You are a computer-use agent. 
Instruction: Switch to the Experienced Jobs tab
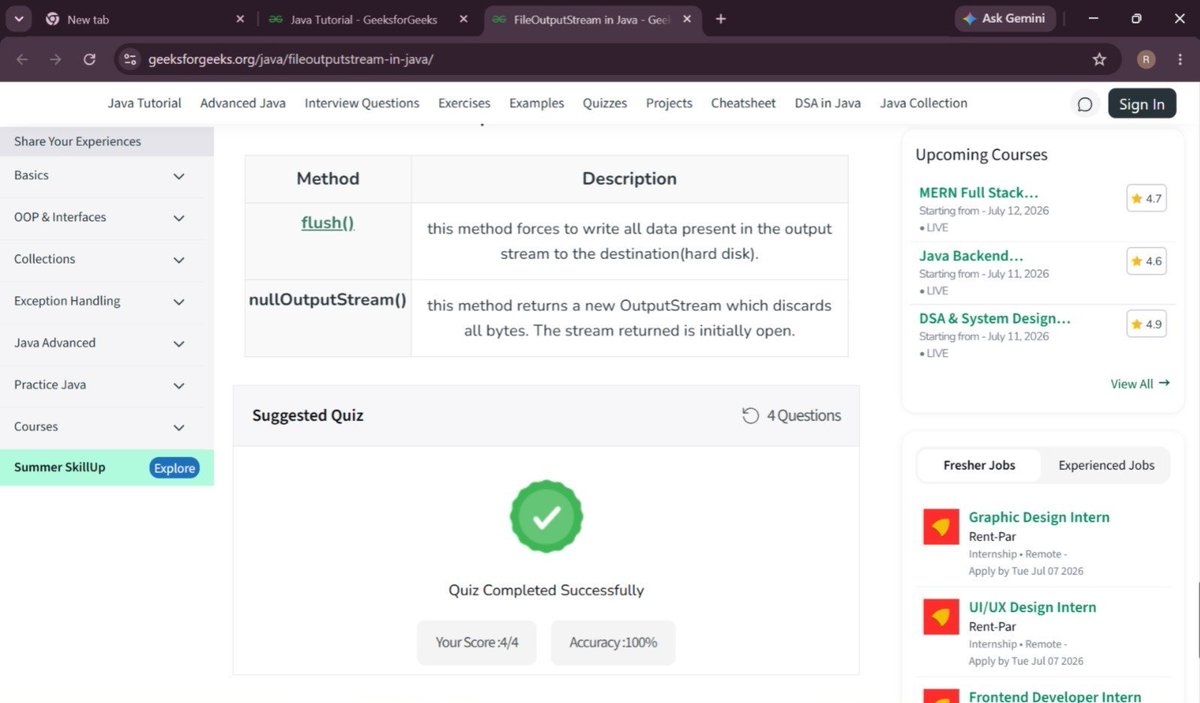pos(1106,465)
